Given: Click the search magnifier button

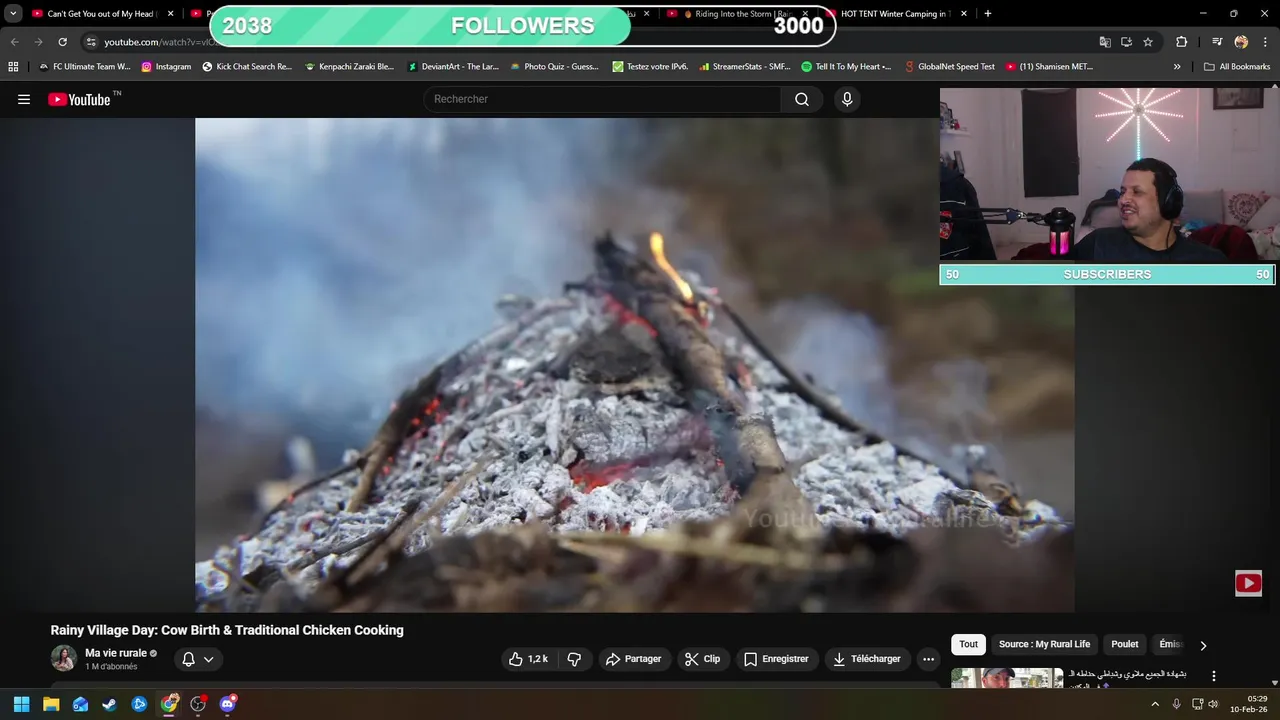Looking at the screenshot, I should point(802,99).
